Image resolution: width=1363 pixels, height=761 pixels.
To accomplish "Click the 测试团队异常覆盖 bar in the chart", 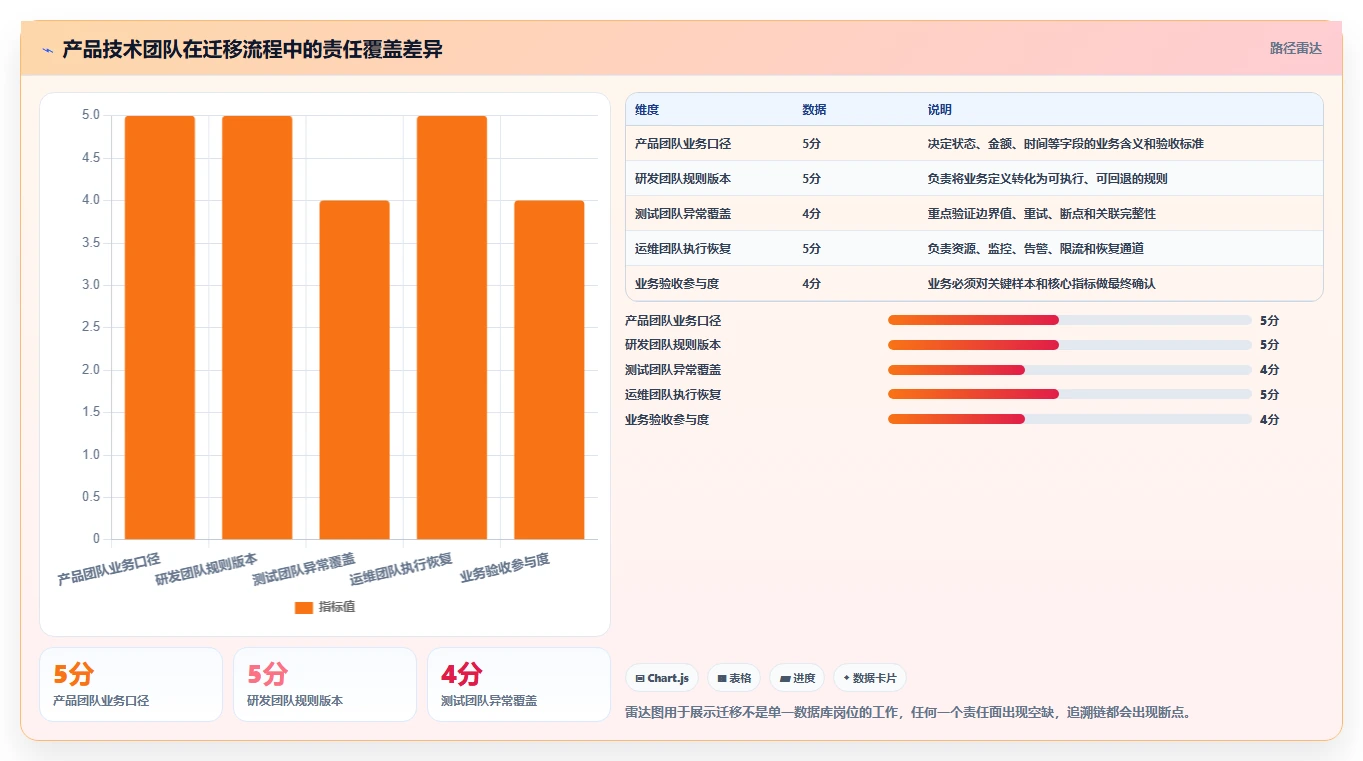I will (x=354, y=370).
